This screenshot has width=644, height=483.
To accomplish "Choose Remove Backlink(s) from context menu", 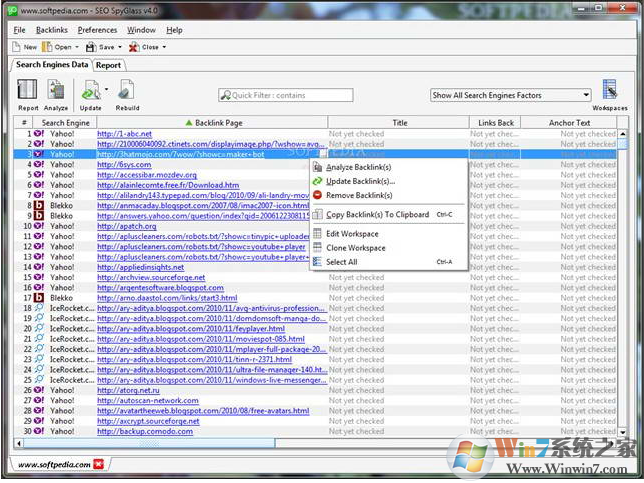I will (x=357, y=195).
